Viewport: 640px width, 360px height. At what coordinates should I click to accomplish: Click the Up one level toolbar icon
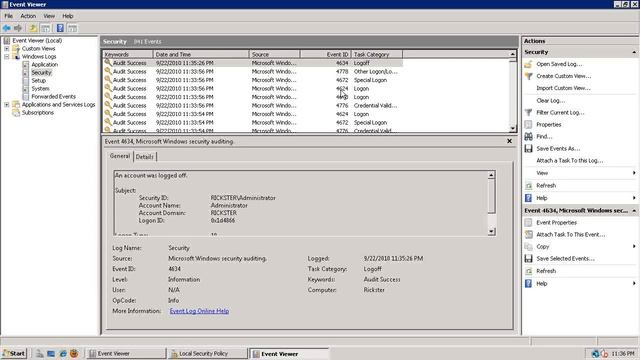(33, 28)
